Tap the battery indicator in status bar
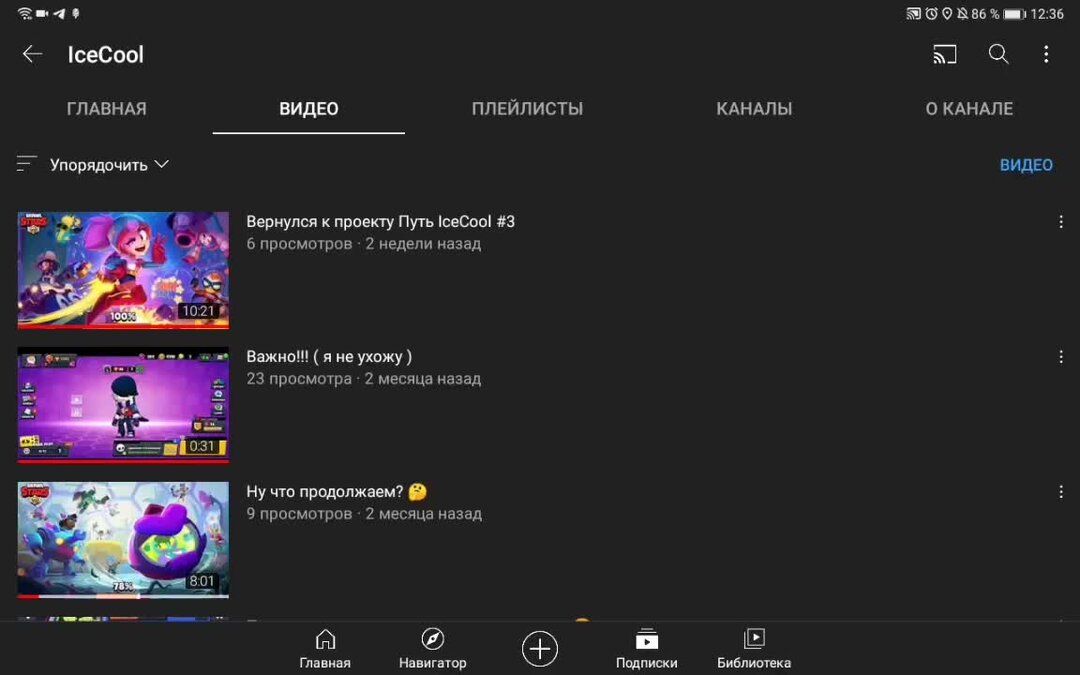The width and height of the screenshot is (1080, 675). [x=1015, y=14]
